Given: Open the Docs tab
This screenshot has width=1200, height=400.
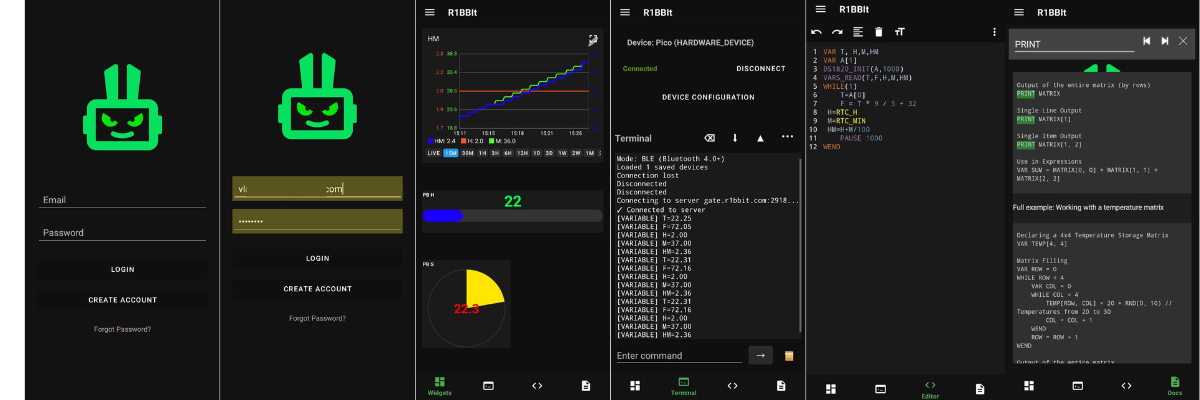Looking at the screenshot, I should pyautogui.click(x=1174, y=386).
